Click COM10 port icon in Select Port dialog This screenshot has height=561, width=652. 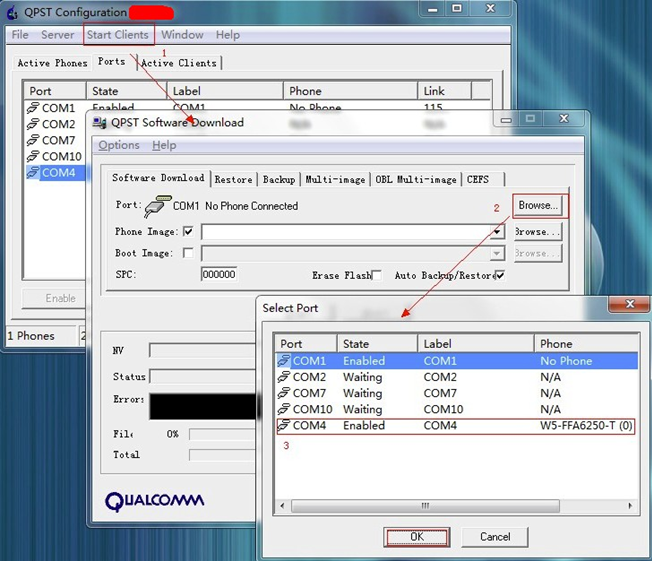(x=284, y=409)
